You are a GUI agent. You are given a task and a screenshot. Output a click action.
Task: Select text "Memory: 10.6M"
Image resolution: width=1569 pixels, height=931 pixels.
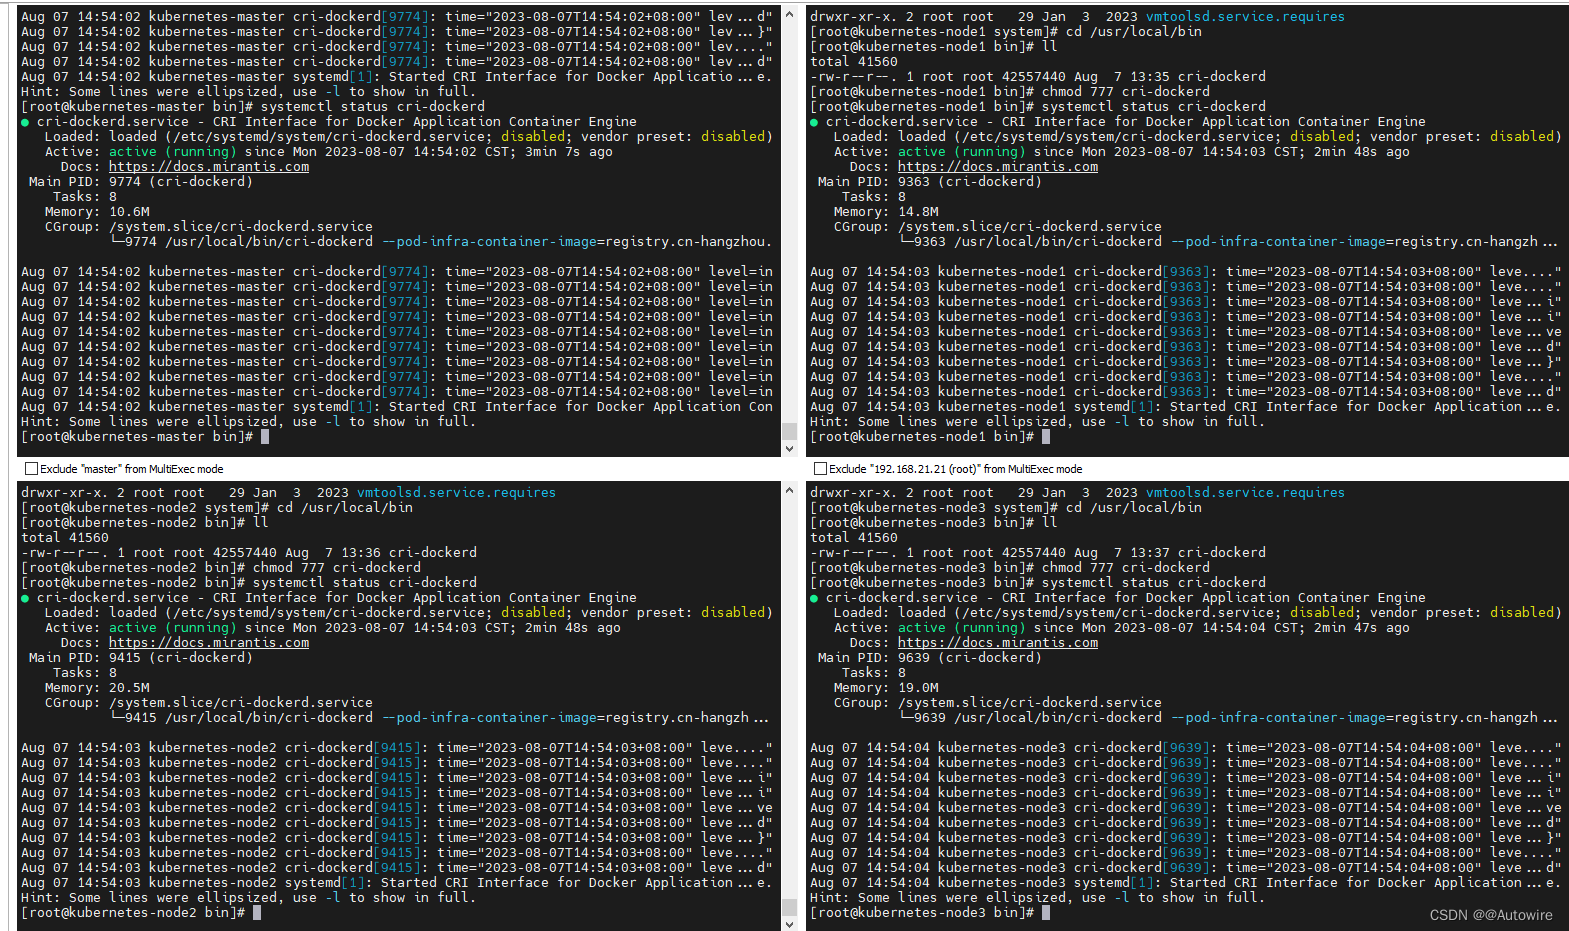[x=97, y=212]
